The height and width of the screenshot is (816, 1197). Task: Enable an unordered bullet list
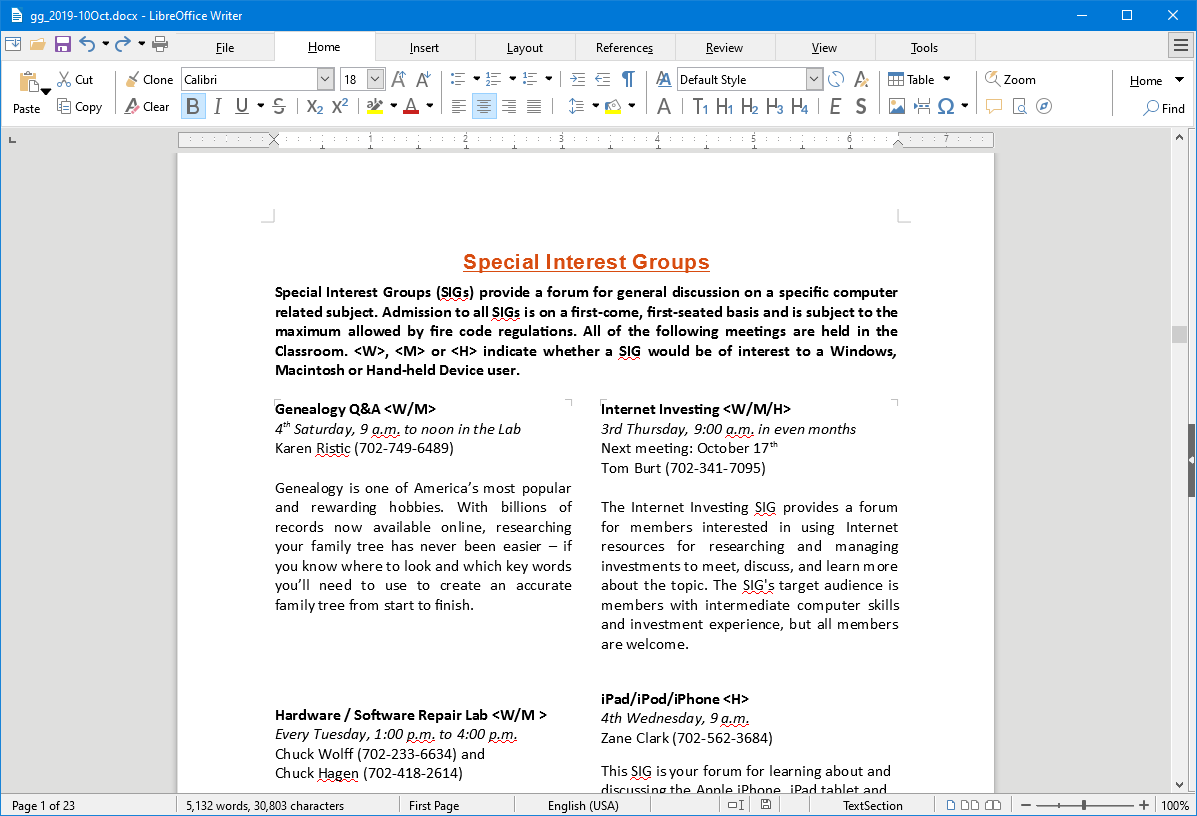(457, 78)
